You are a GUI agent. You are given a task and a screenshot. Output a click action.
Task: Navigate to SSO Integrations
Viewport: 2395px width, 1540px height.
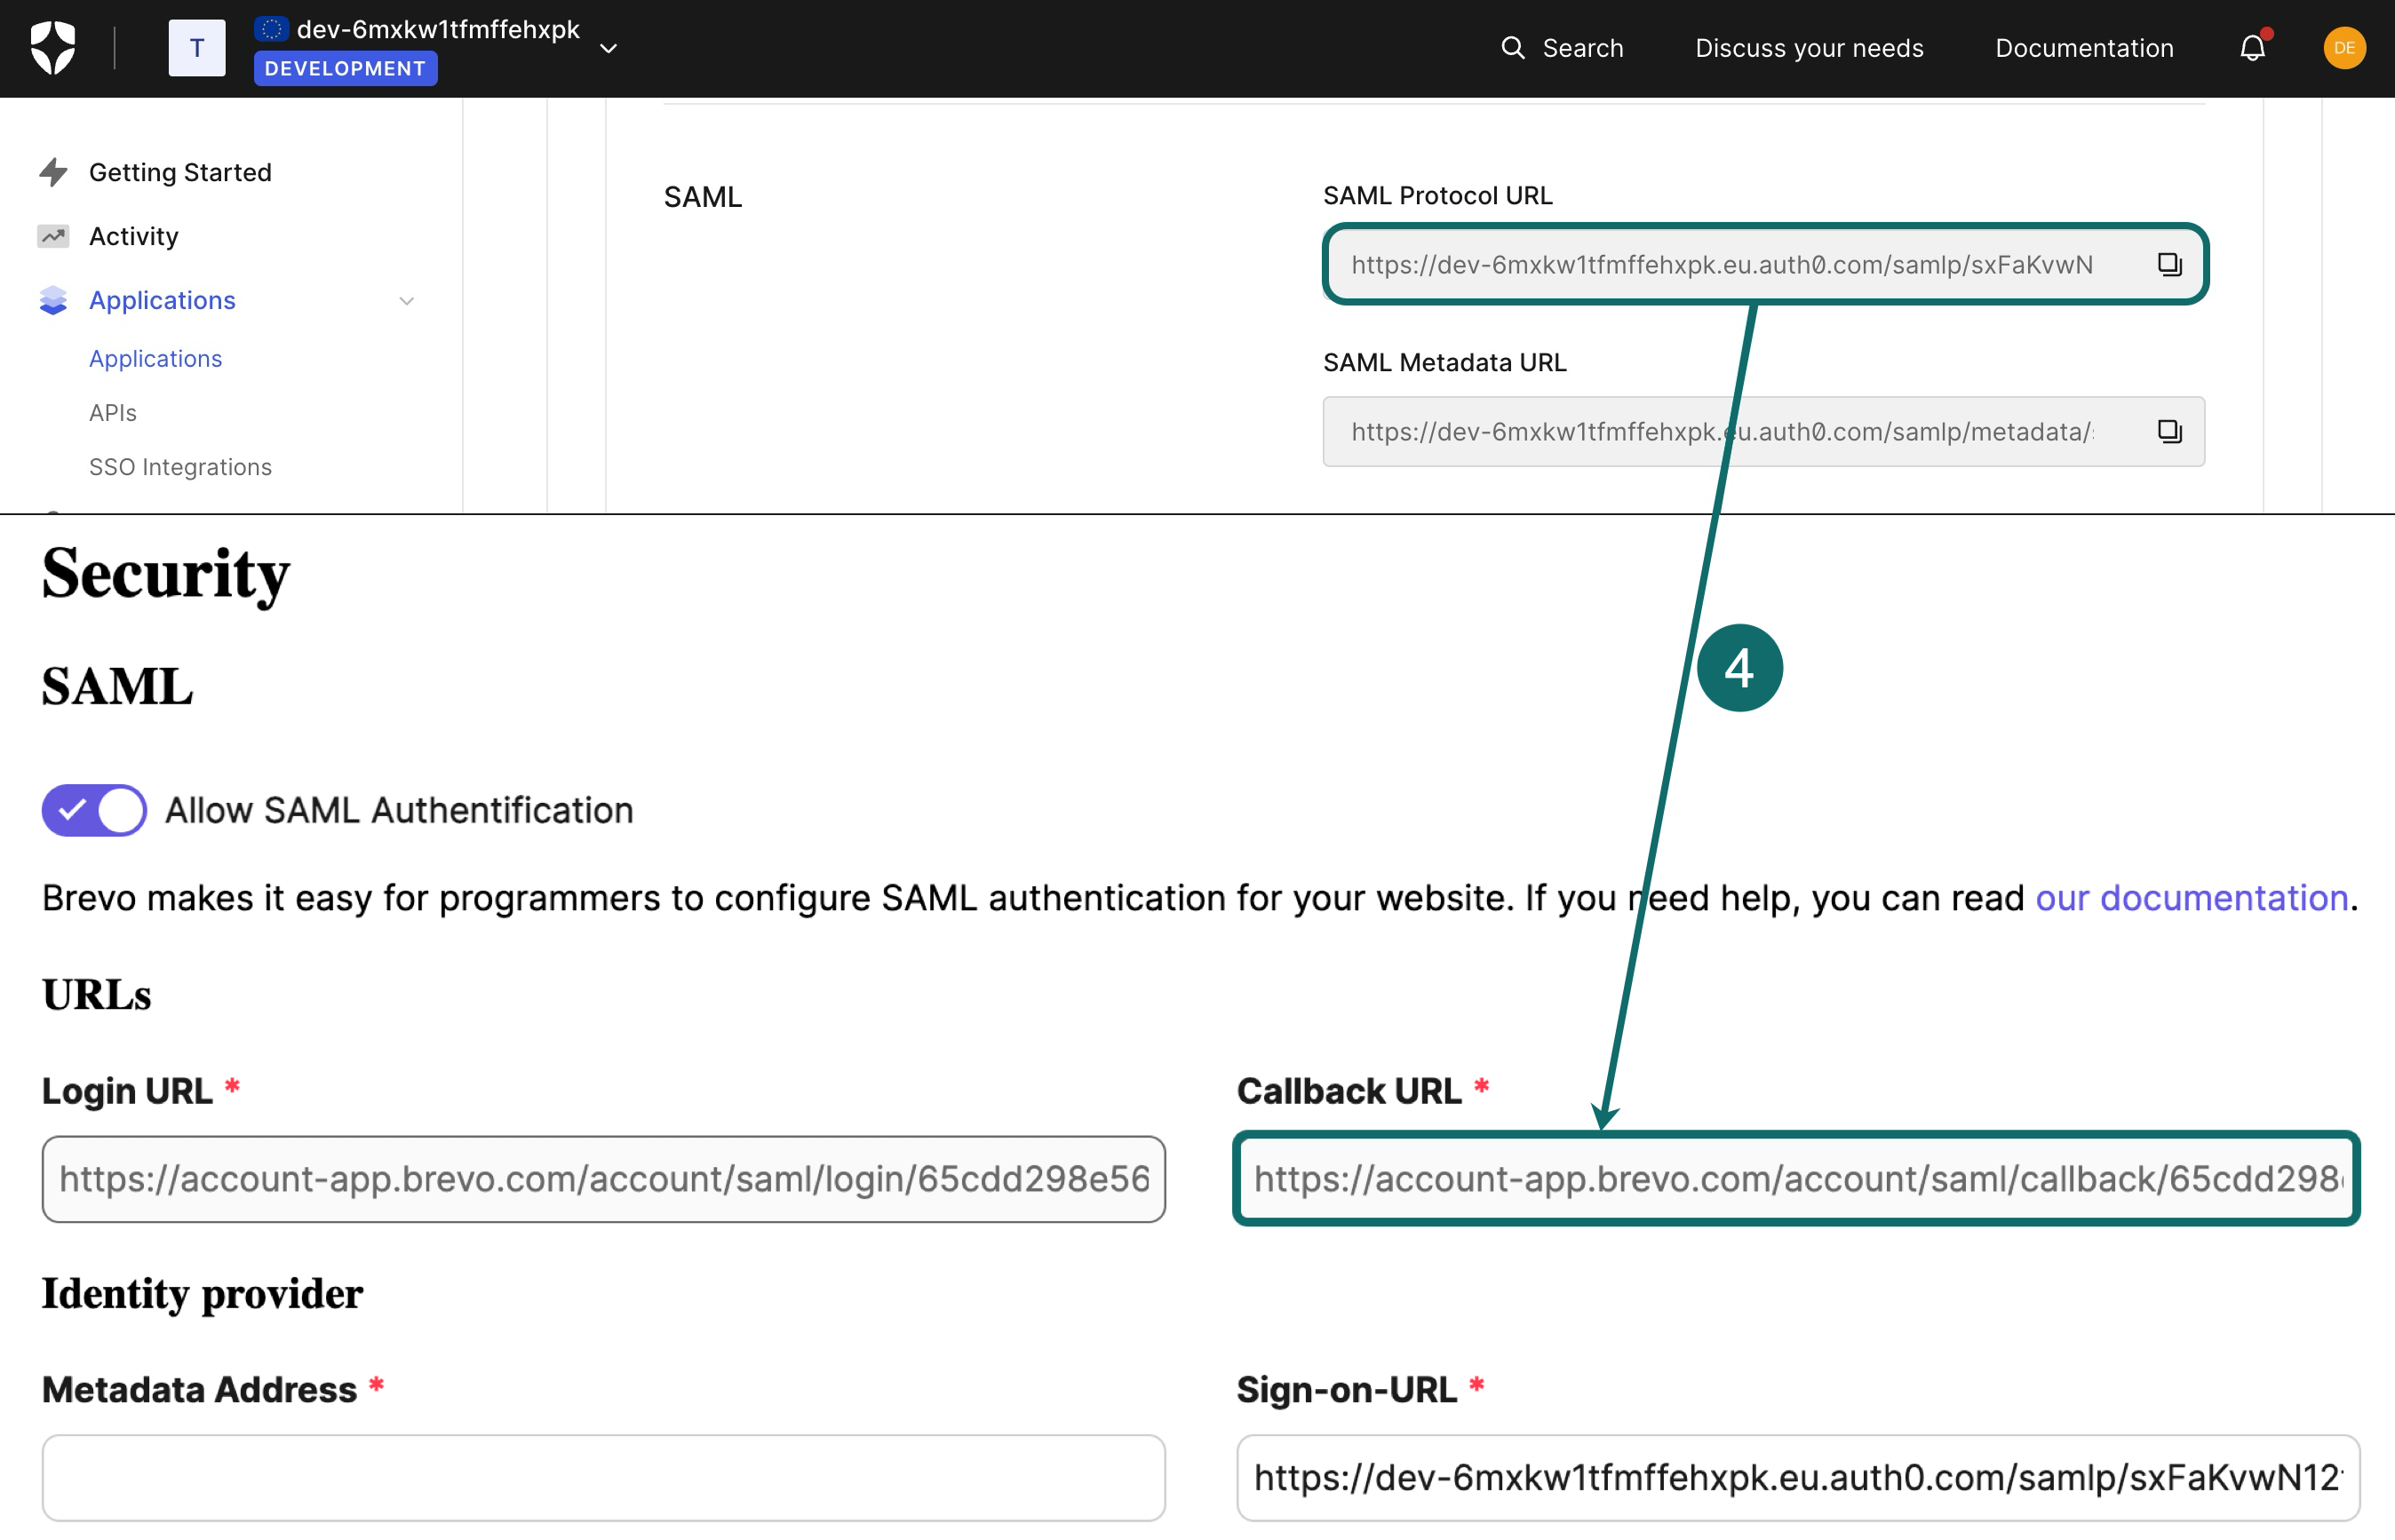click(180, 466)
